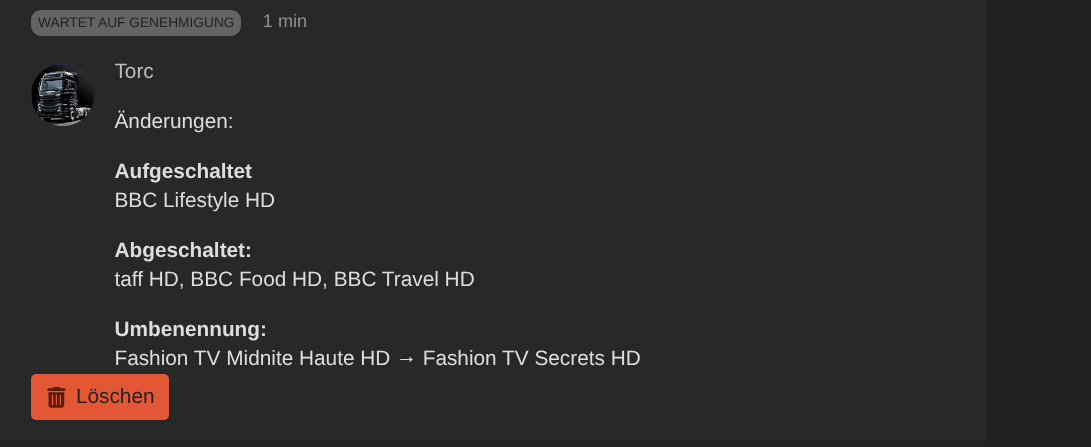Open Torc's truck avatar picture
The width and height of the screenshot is (1091, 447).
coord(62,96)
